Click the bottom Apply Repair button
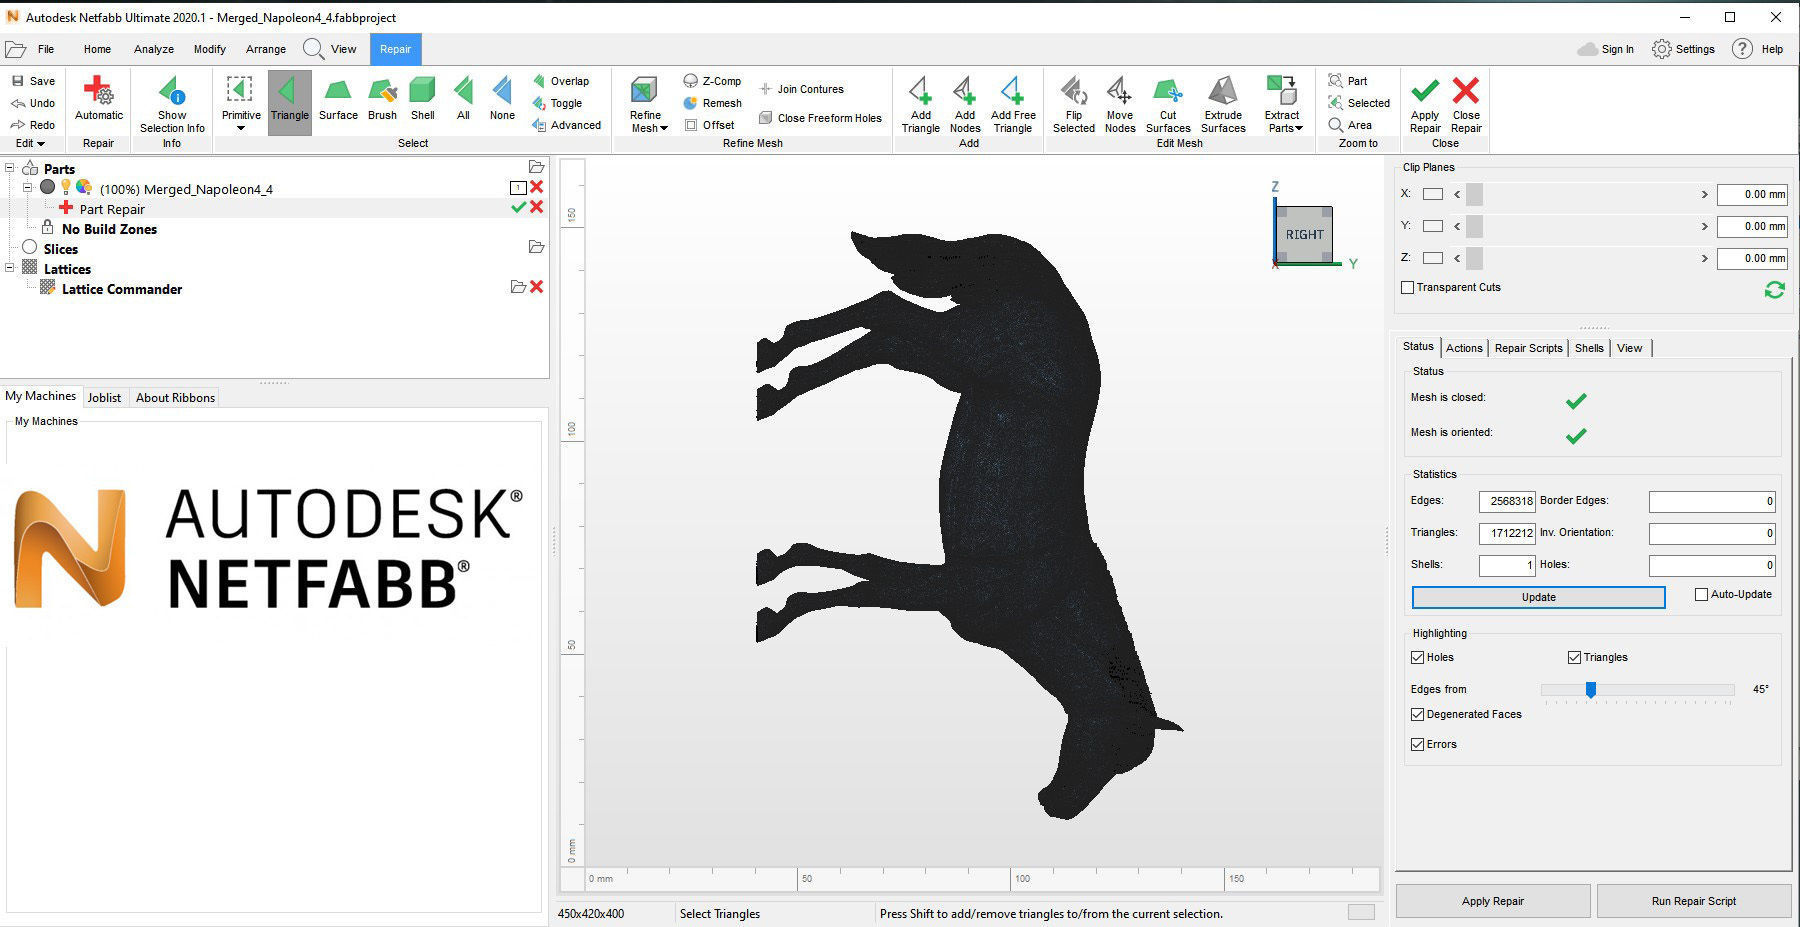This screenshot has width=1800, height=927. [1493, 901]
